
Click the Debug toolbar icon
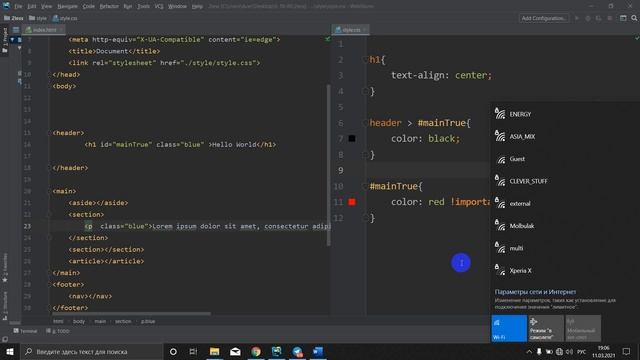tap(588, 18)
